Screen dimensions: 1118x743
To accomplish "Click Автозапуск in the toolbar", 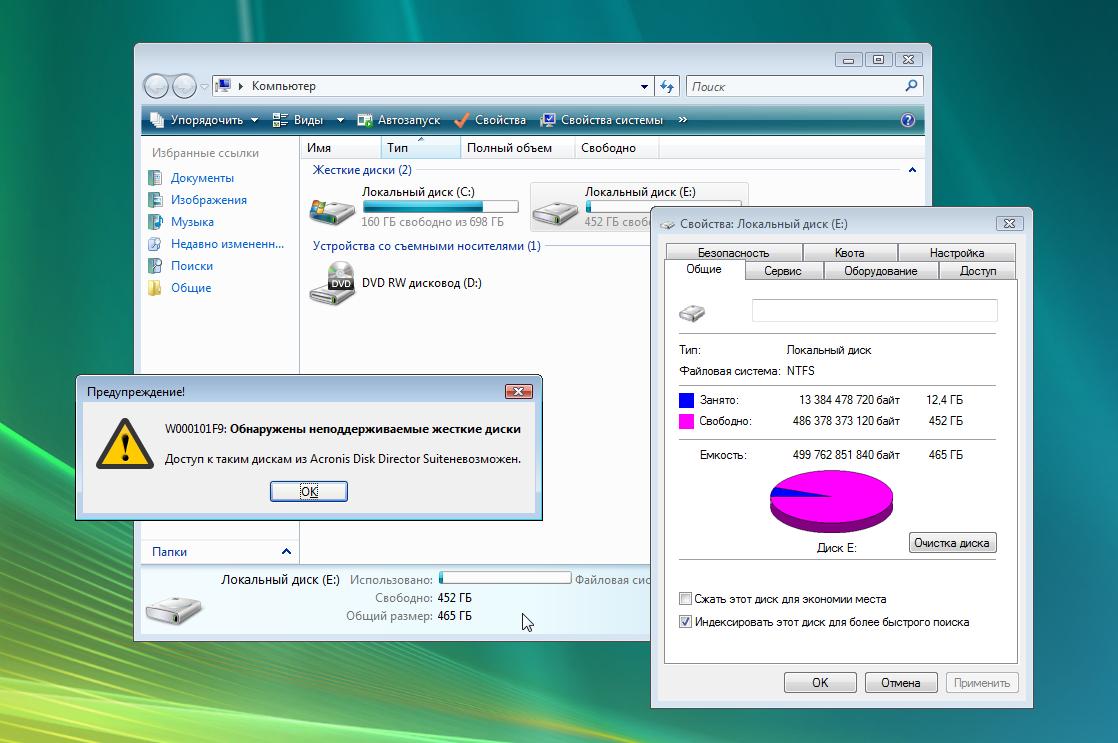I will coord(399,120).
